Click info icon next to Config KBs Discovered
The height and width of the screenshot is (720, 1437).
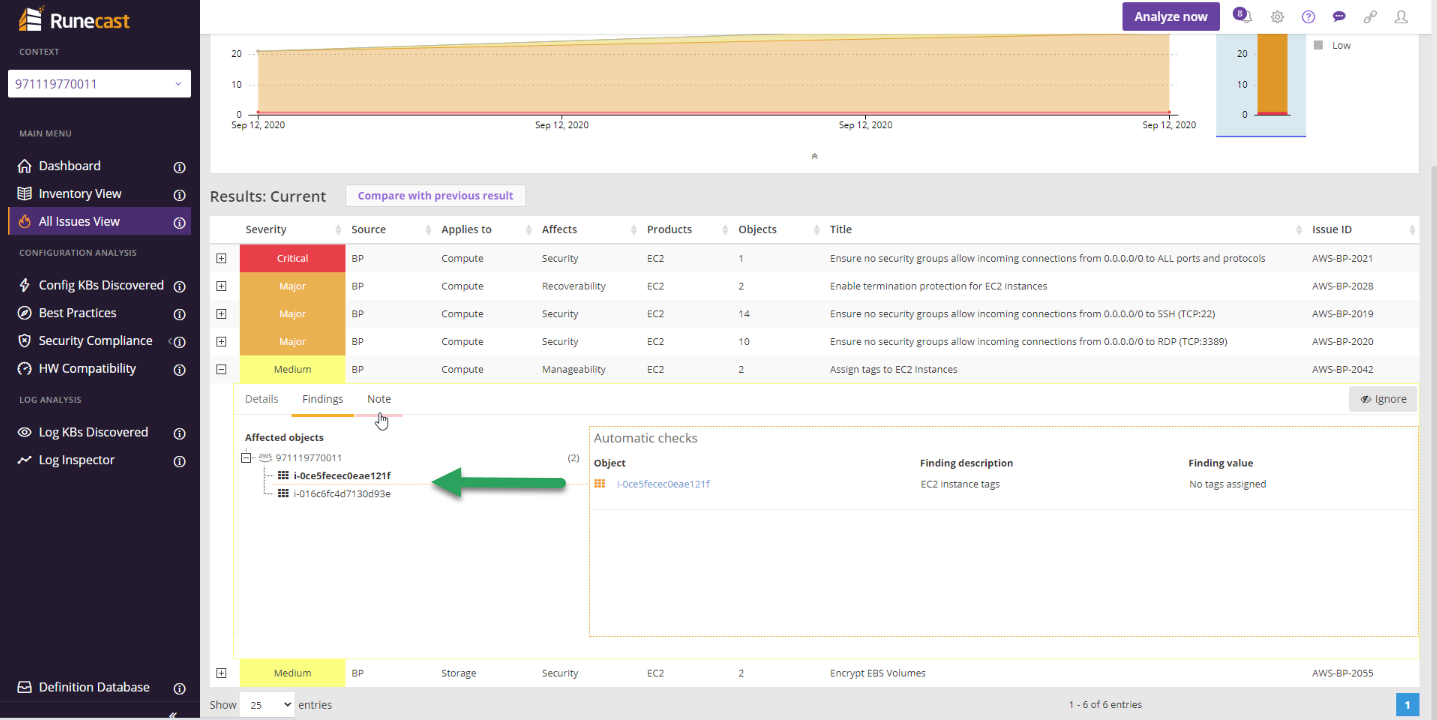[180, 286]
